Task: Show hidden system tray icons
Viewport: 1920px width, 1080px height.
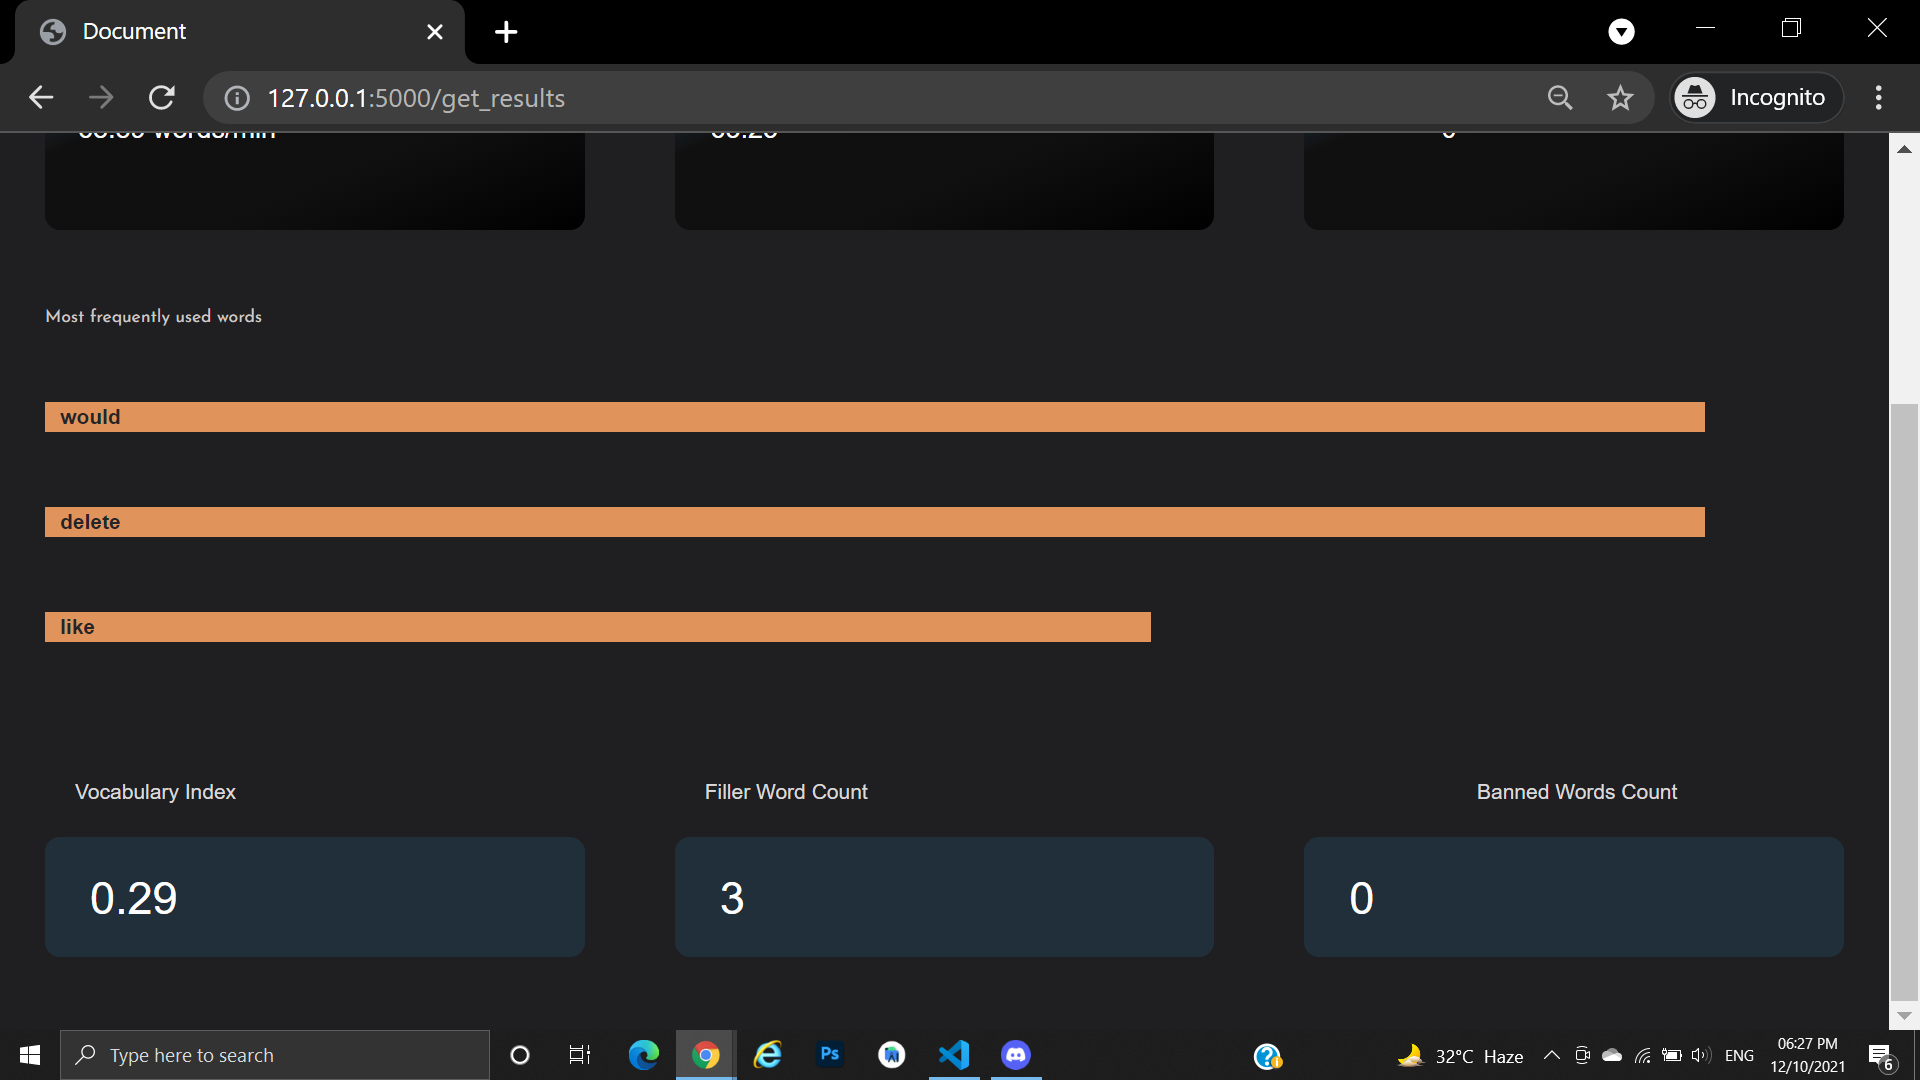Action: [1551, 1055]
